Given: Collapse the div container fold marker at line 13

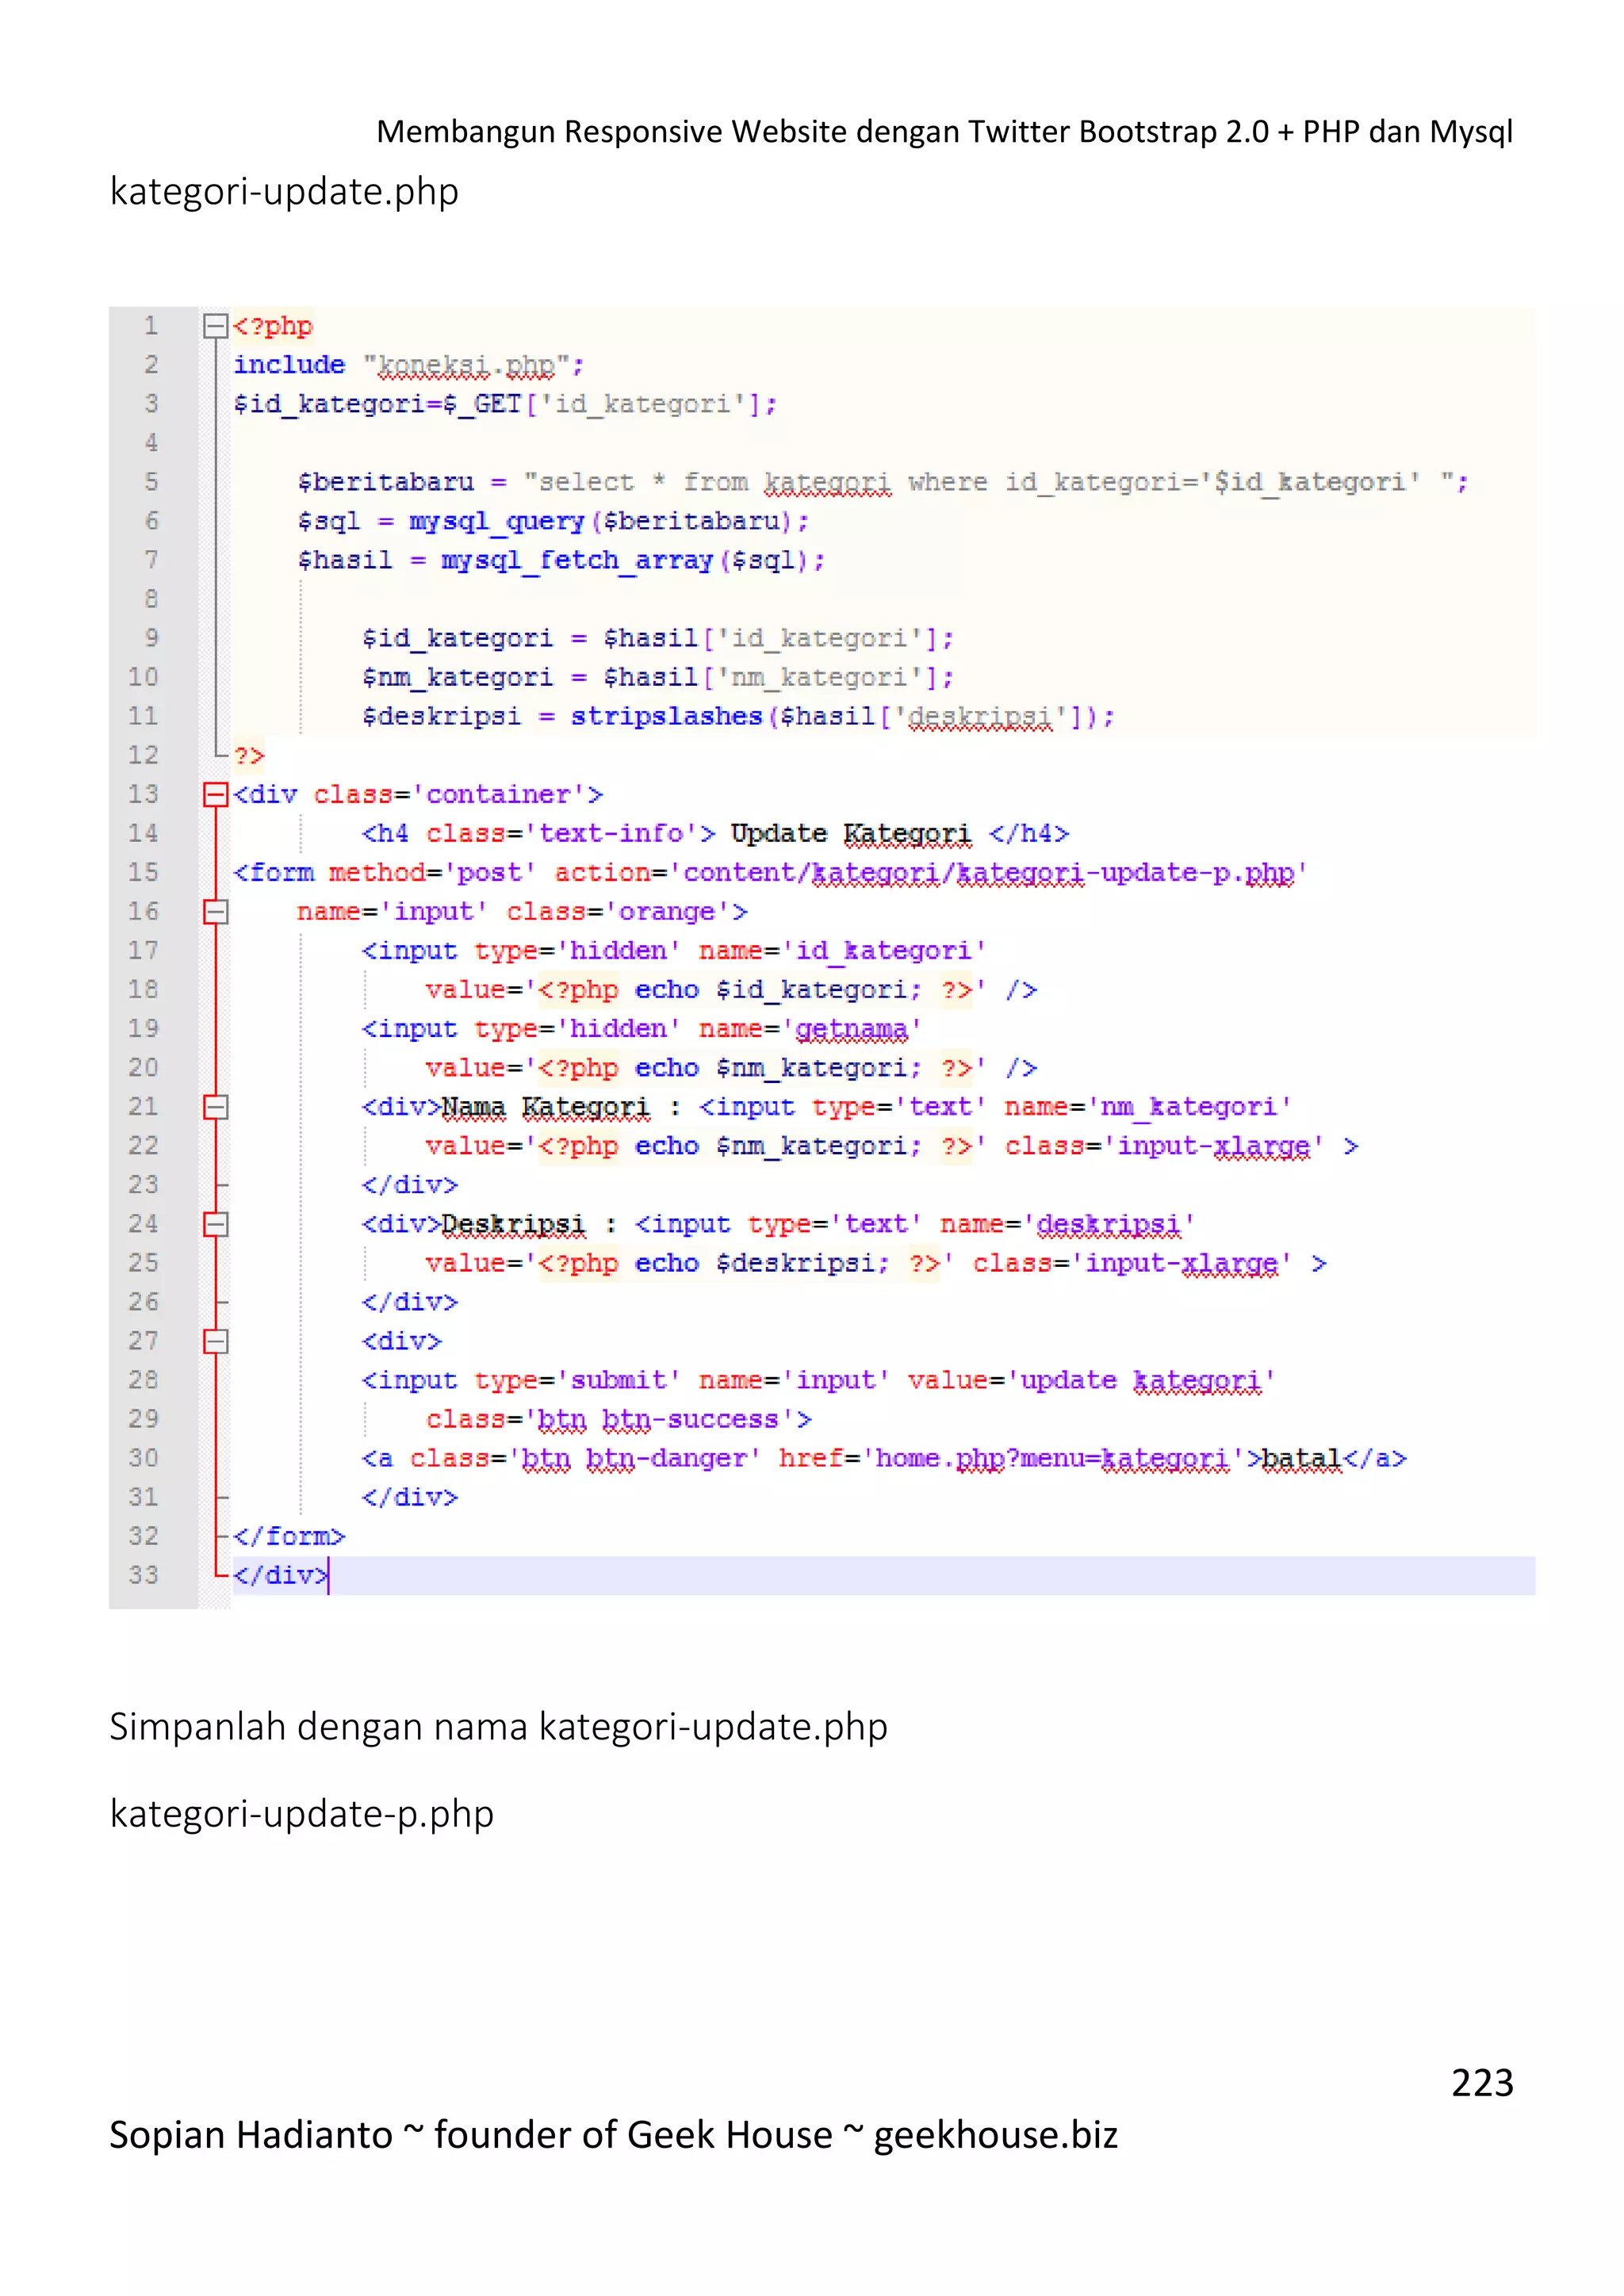Looking at the screenshot, I should 215,795.
